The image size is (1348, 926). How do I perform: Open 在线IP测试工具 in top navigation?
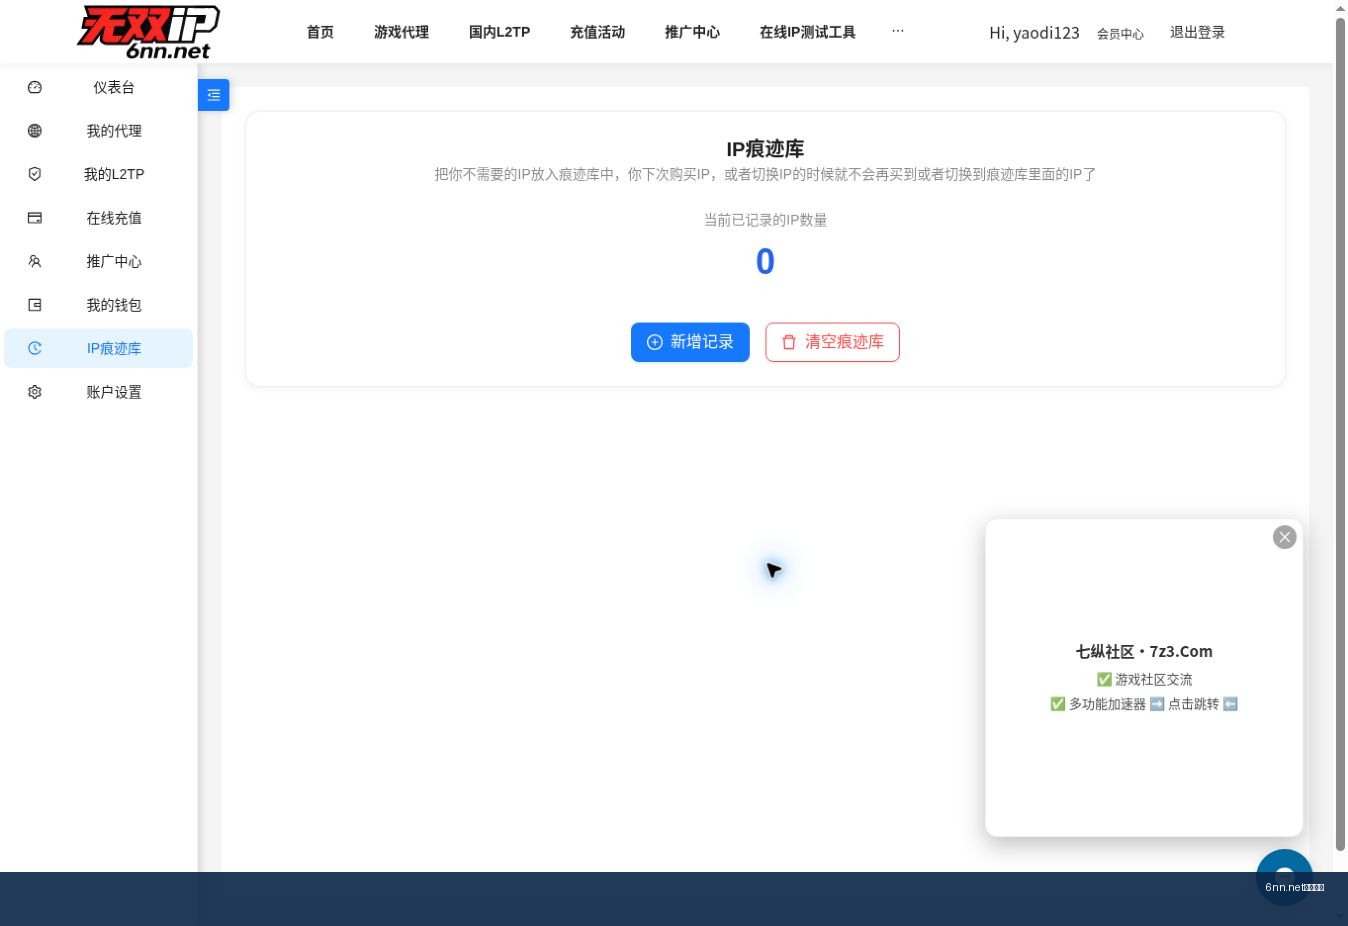pyautogui.click(x=808, y=32)
